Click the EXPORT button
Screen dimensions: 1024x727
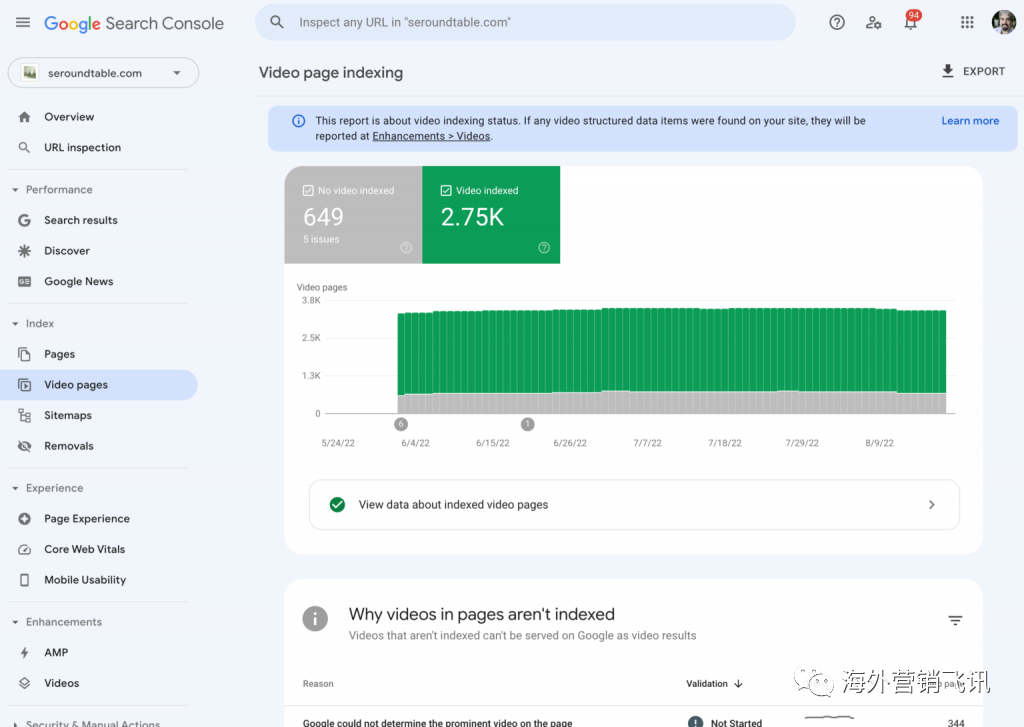pos(973,71)
